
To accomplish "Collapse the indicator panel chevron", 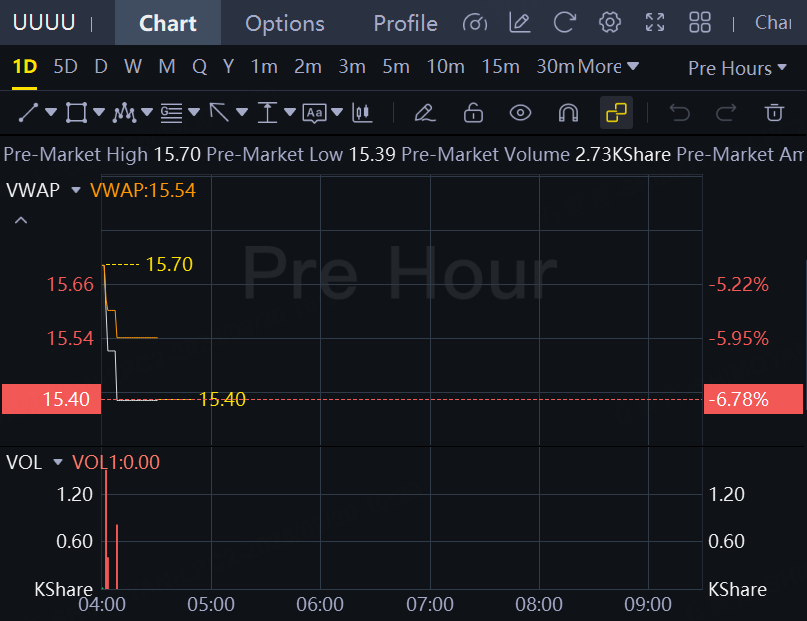I will point(21,221).
